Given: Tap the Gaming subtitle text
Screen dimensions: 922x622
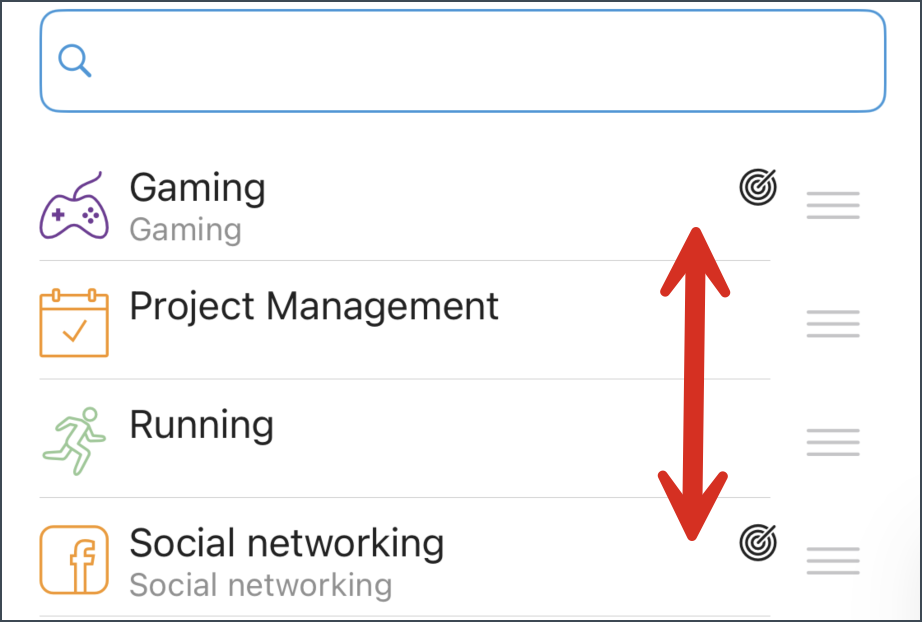Looking at the screenshot, I should click(x=185, y=229).
